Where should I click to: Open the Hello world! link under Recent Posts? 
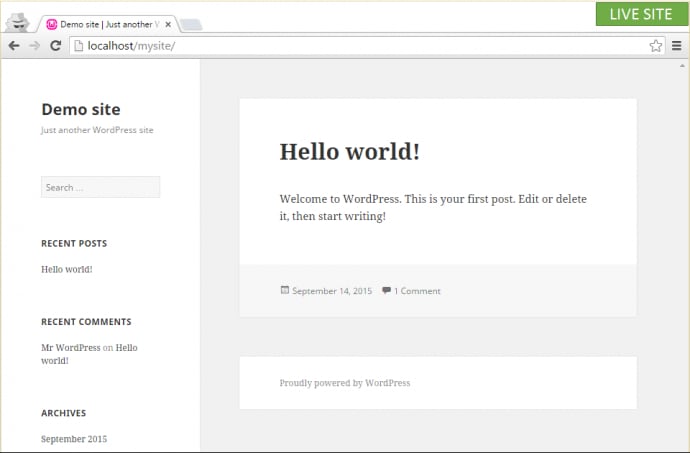[x=67, y=269]
